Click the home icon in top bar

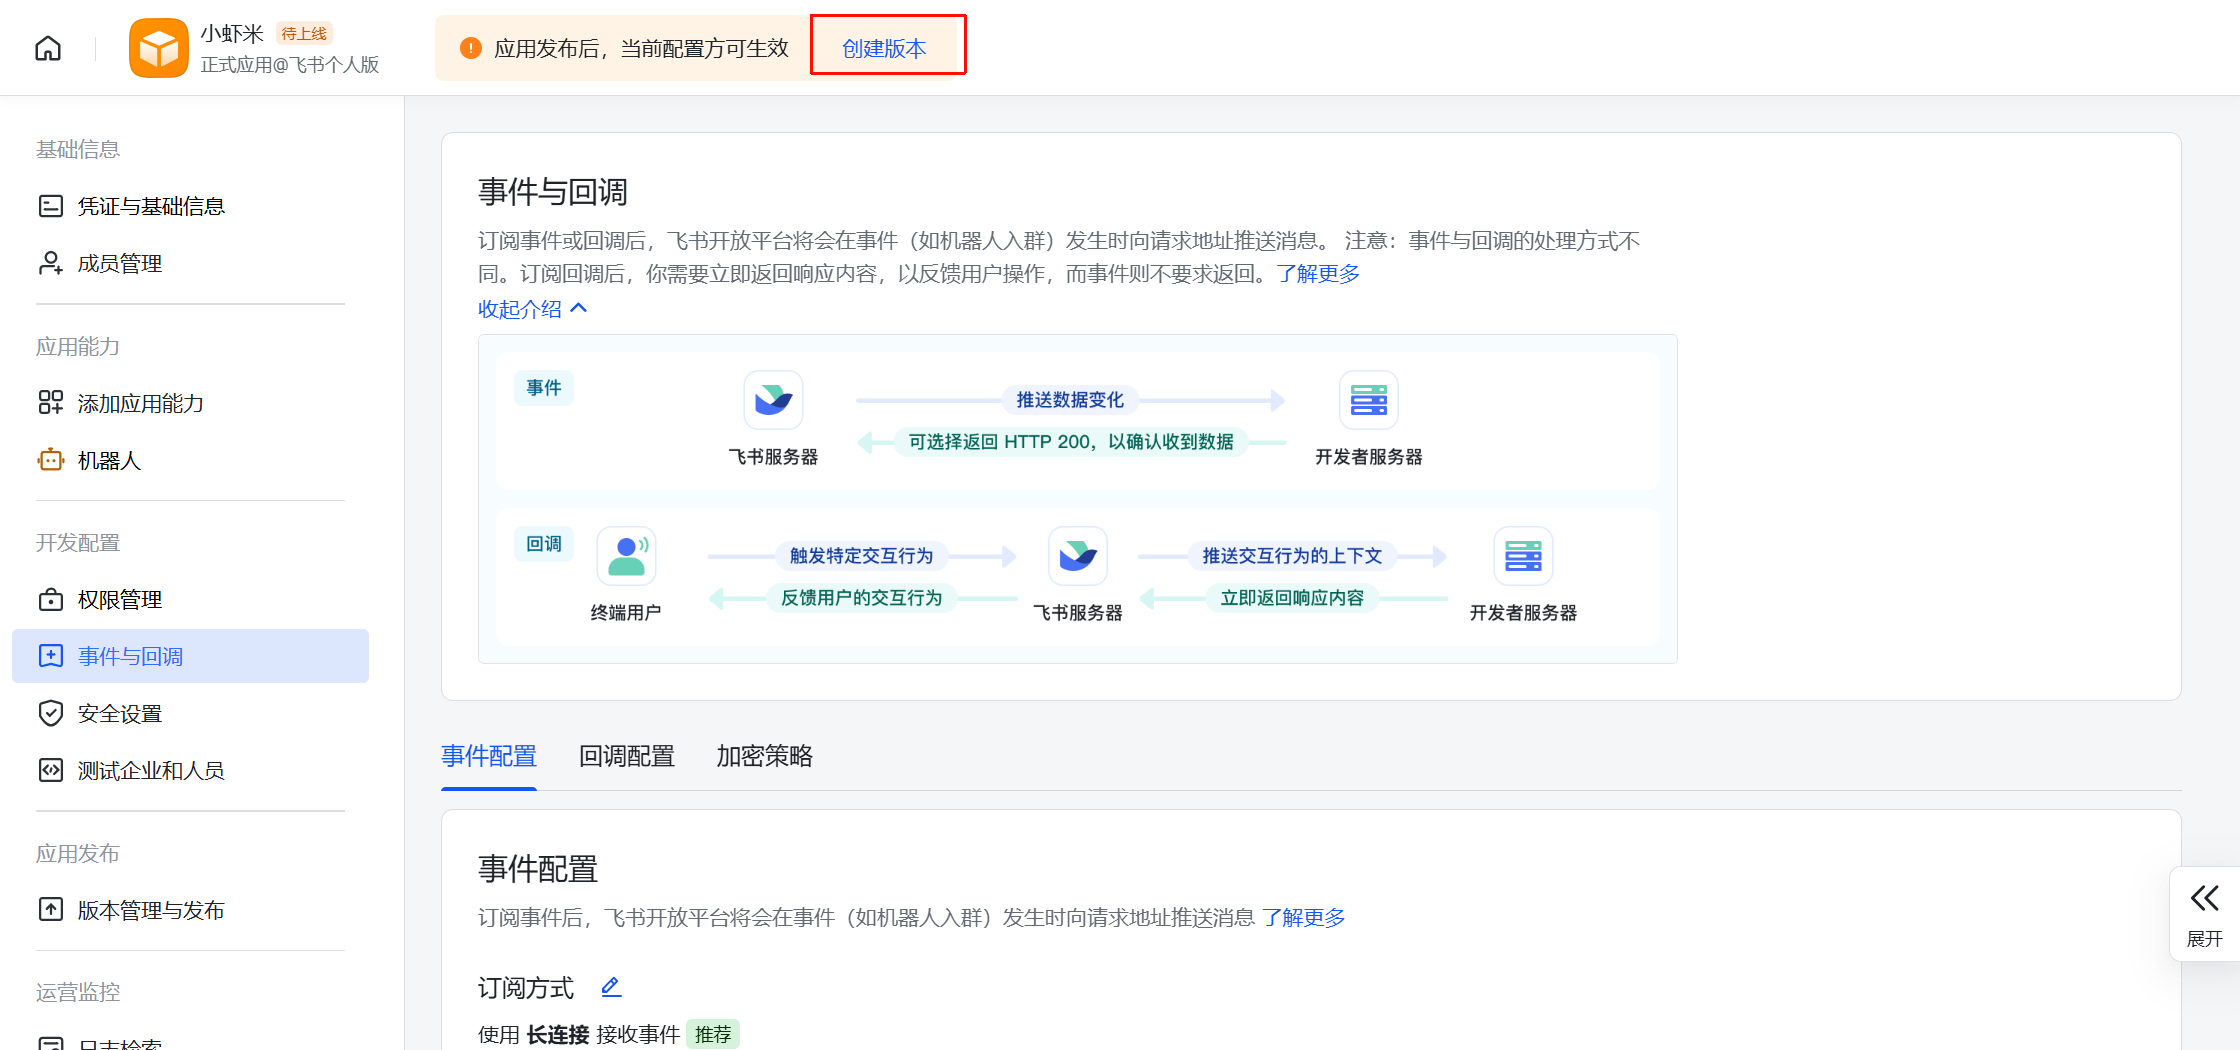pyautogui.click(x=48, y=48)
